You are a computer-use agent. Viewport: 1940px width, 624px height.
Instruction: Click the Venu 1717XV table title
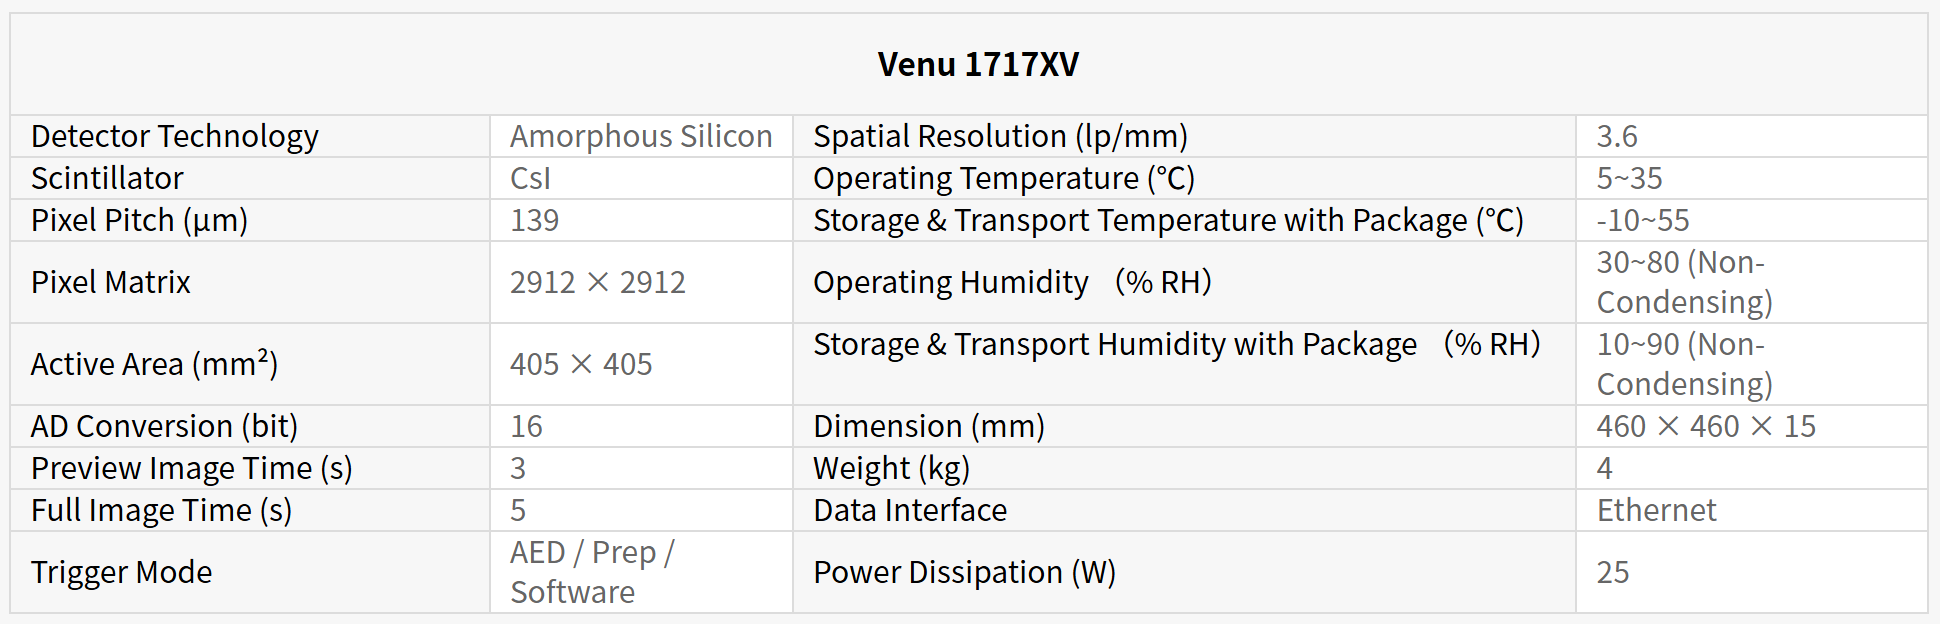click(x=977, y=65)
